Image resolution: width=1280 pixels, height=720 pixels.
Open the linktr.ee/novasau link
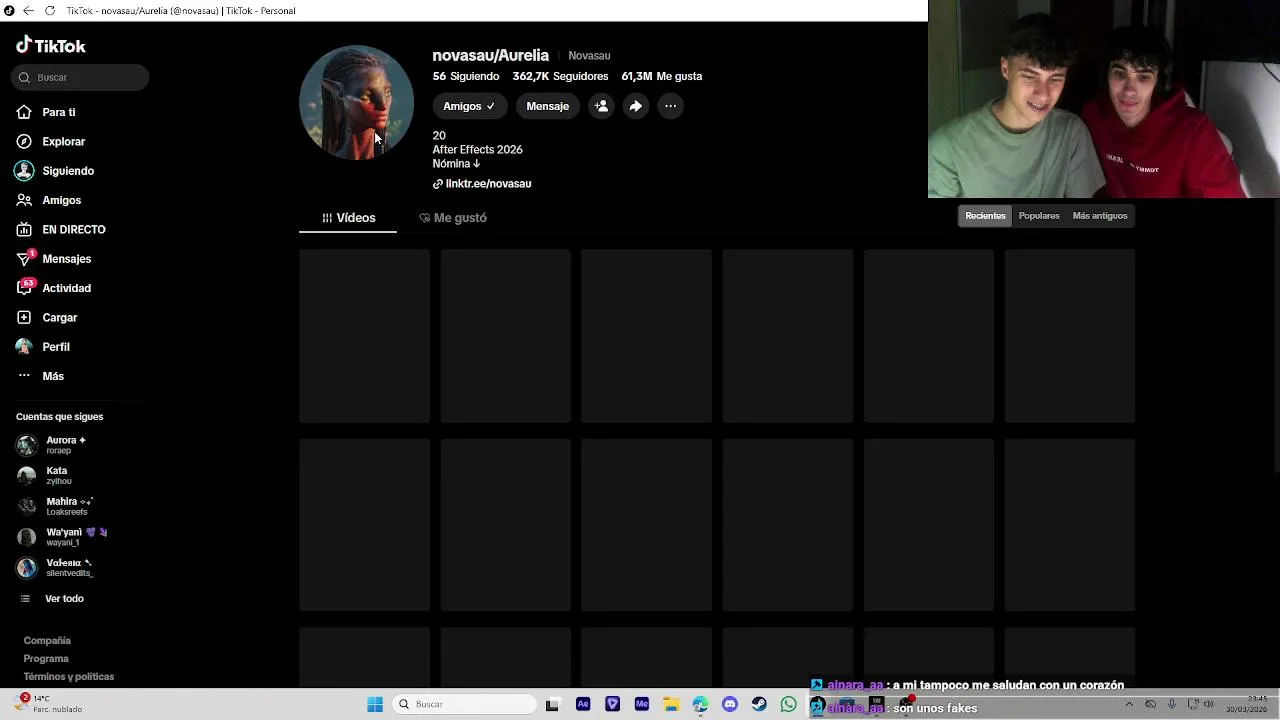click(482, 184)
